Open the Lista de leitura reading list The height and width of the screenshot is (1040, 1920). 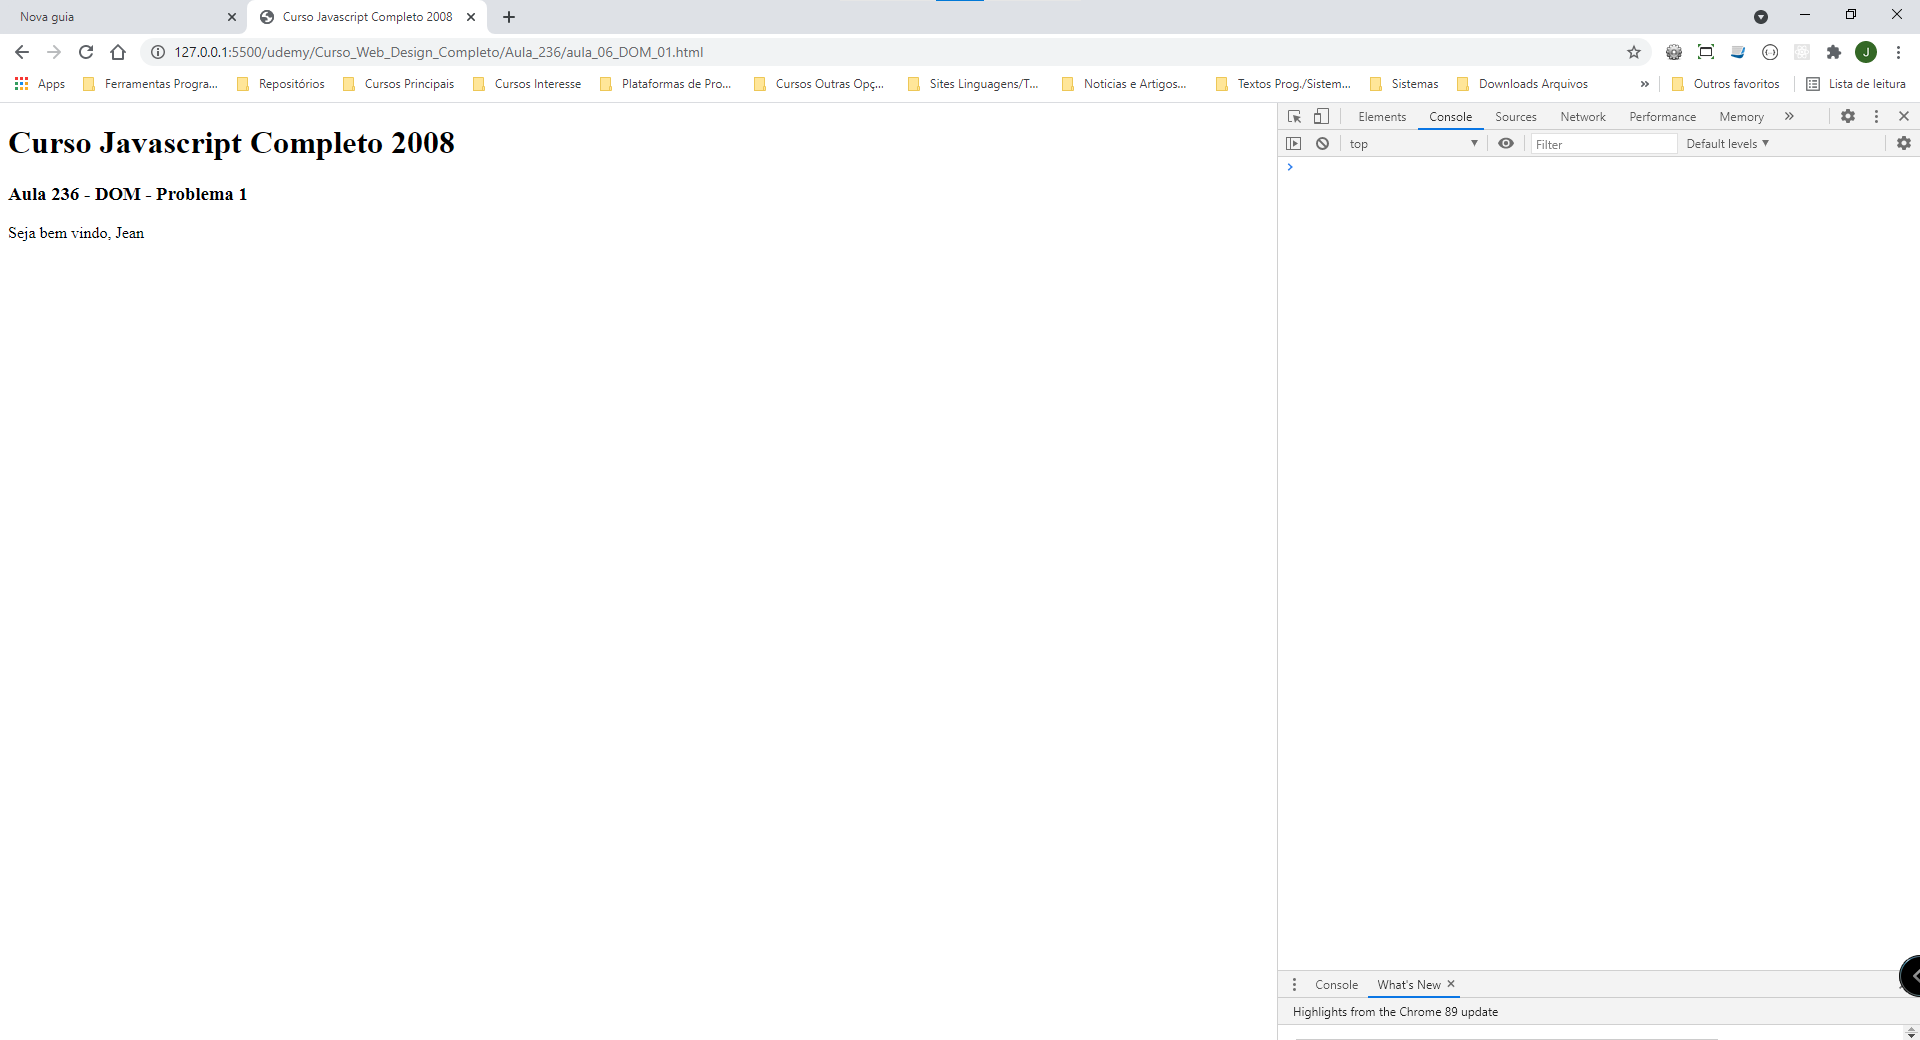click(1856, 84)
